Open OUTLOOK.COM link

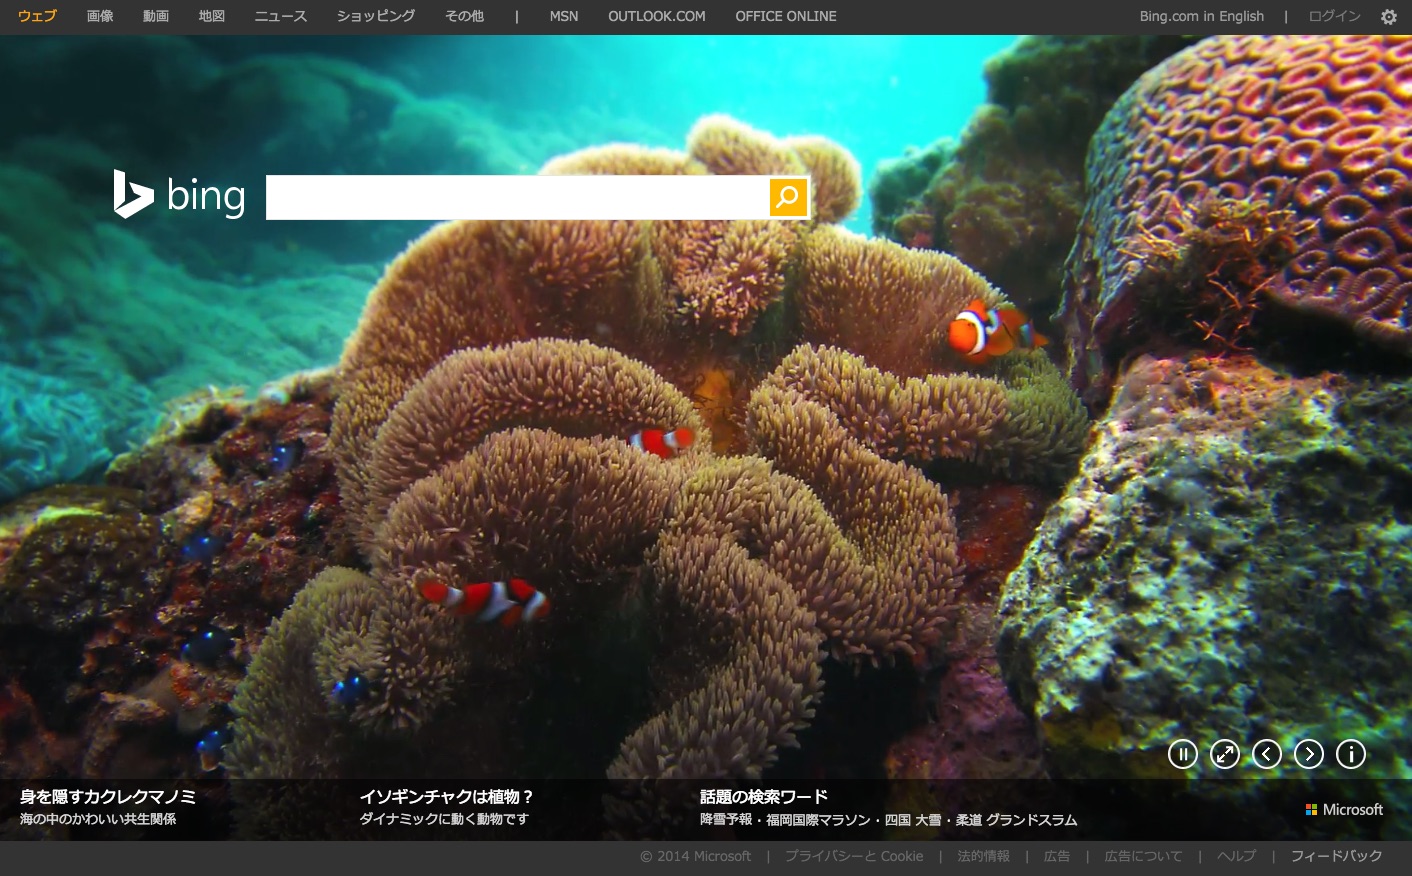pyautogui.click(x=656, y=17)
